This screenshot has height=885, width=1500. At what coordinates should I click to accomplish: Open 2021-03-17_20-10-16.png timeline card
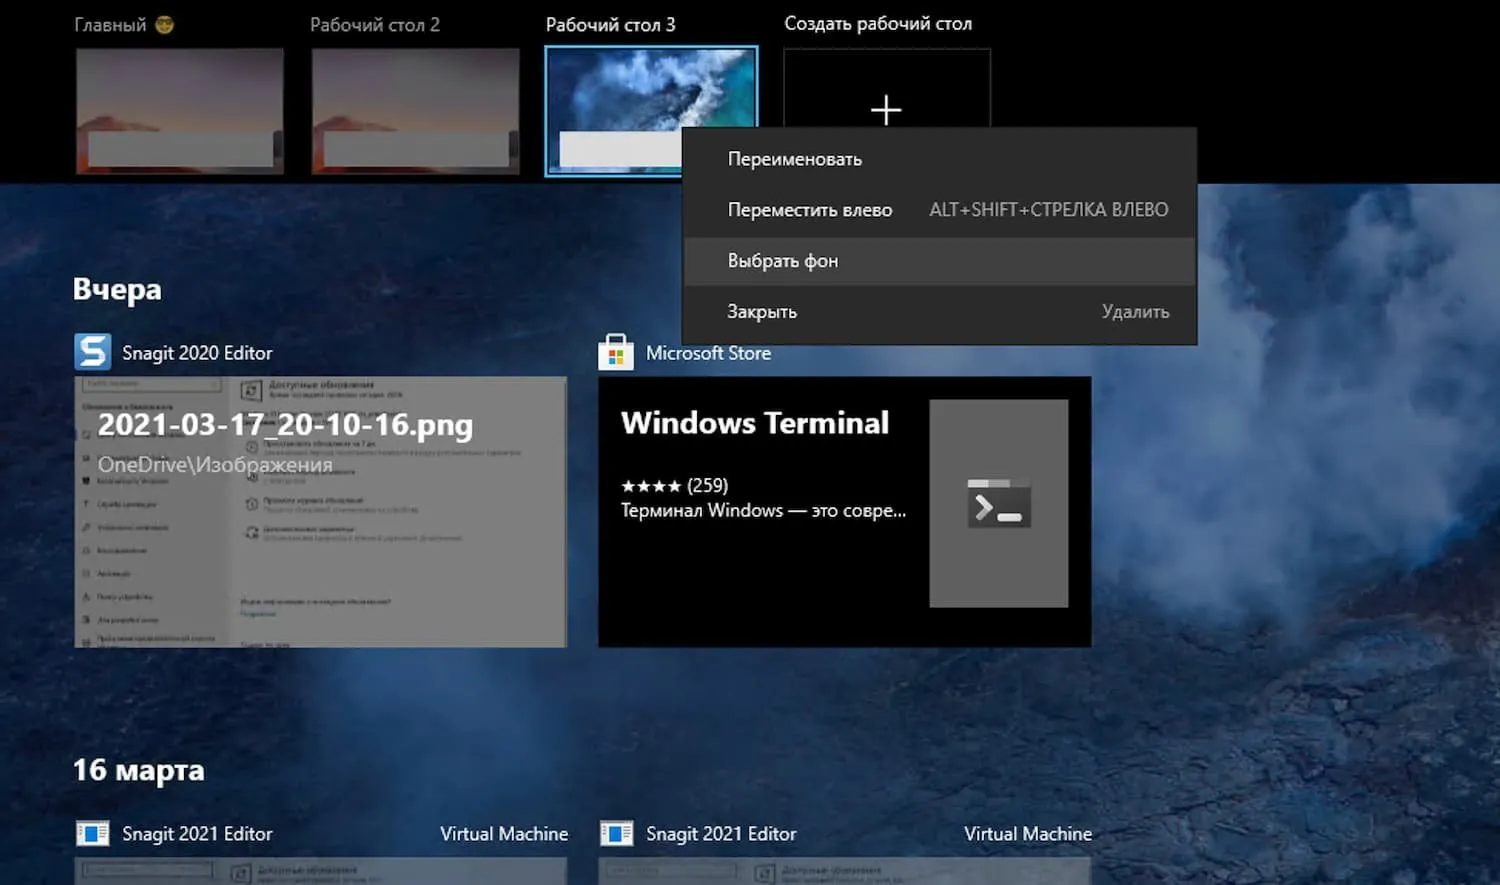pyautogui.click(x=321, y=512)
